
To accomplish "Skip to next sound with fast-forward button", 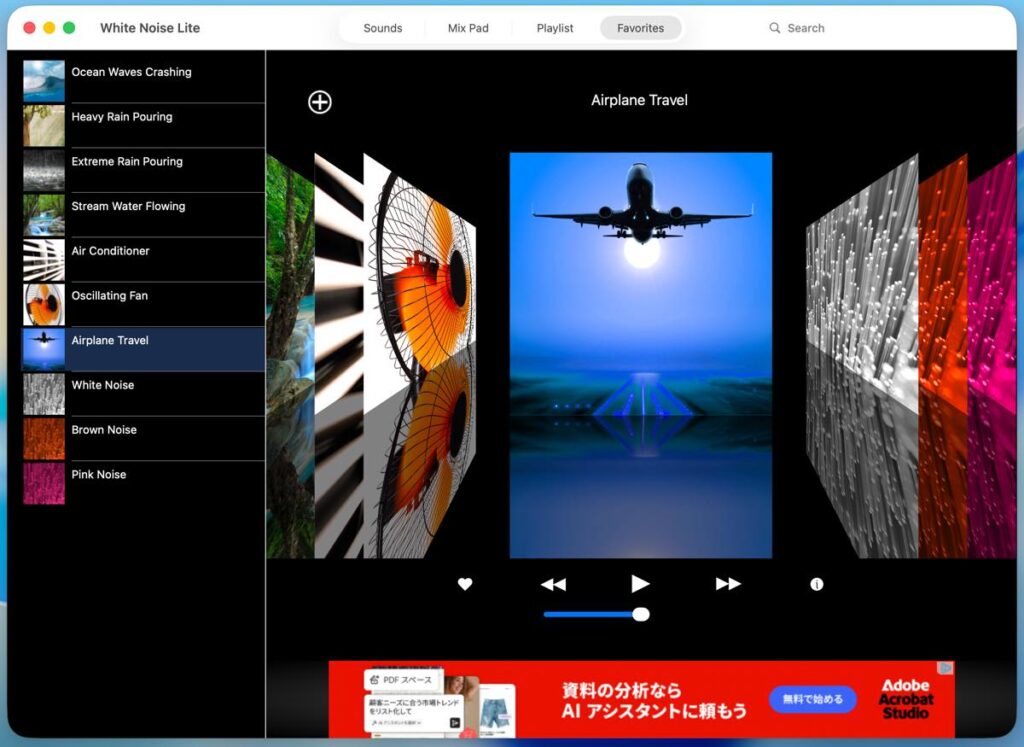I will 728,584.
